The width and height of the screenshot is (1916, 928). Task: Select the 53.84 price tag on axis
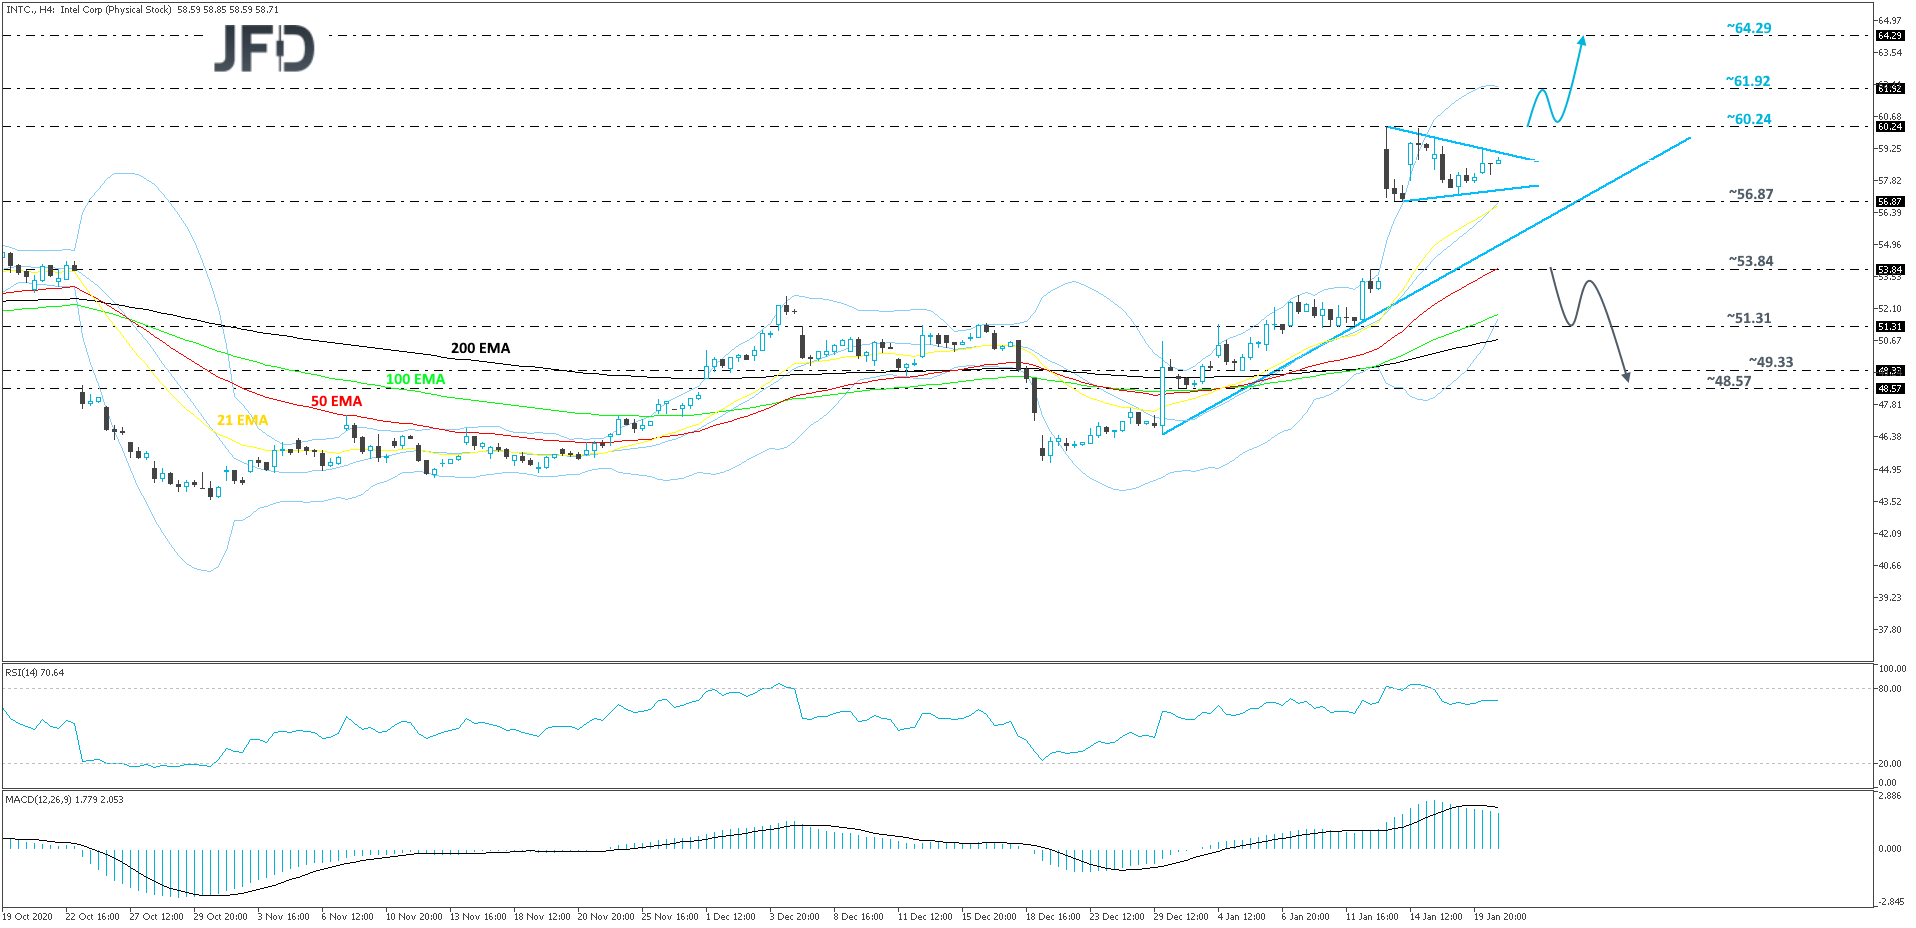(1889, 270)
